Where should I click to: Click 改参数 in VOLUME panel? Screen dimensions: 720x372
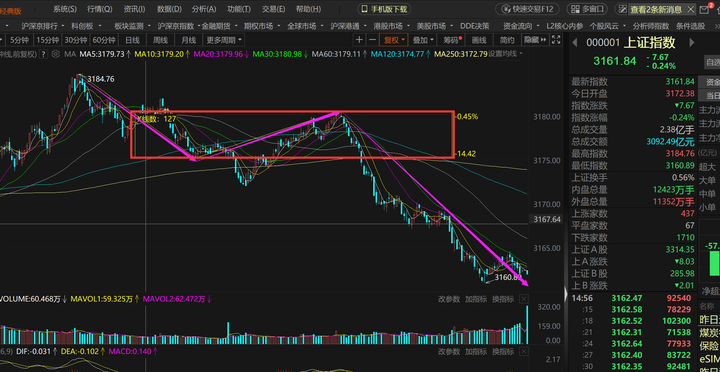coord(449,299)
